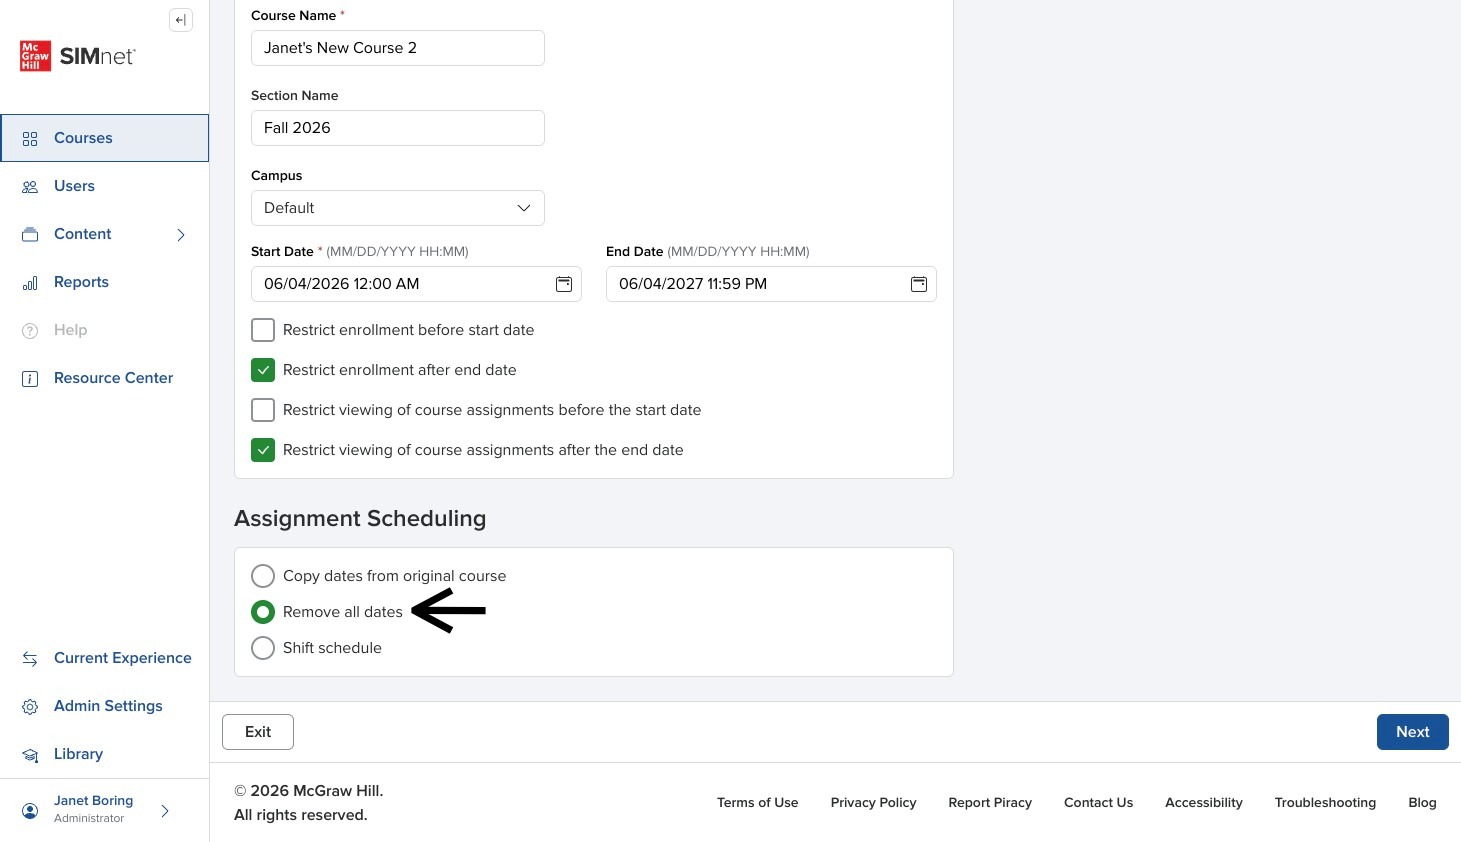The image size is (1461, 842).
Task: Click the Admin Settings gear icon
Action: 30,707
